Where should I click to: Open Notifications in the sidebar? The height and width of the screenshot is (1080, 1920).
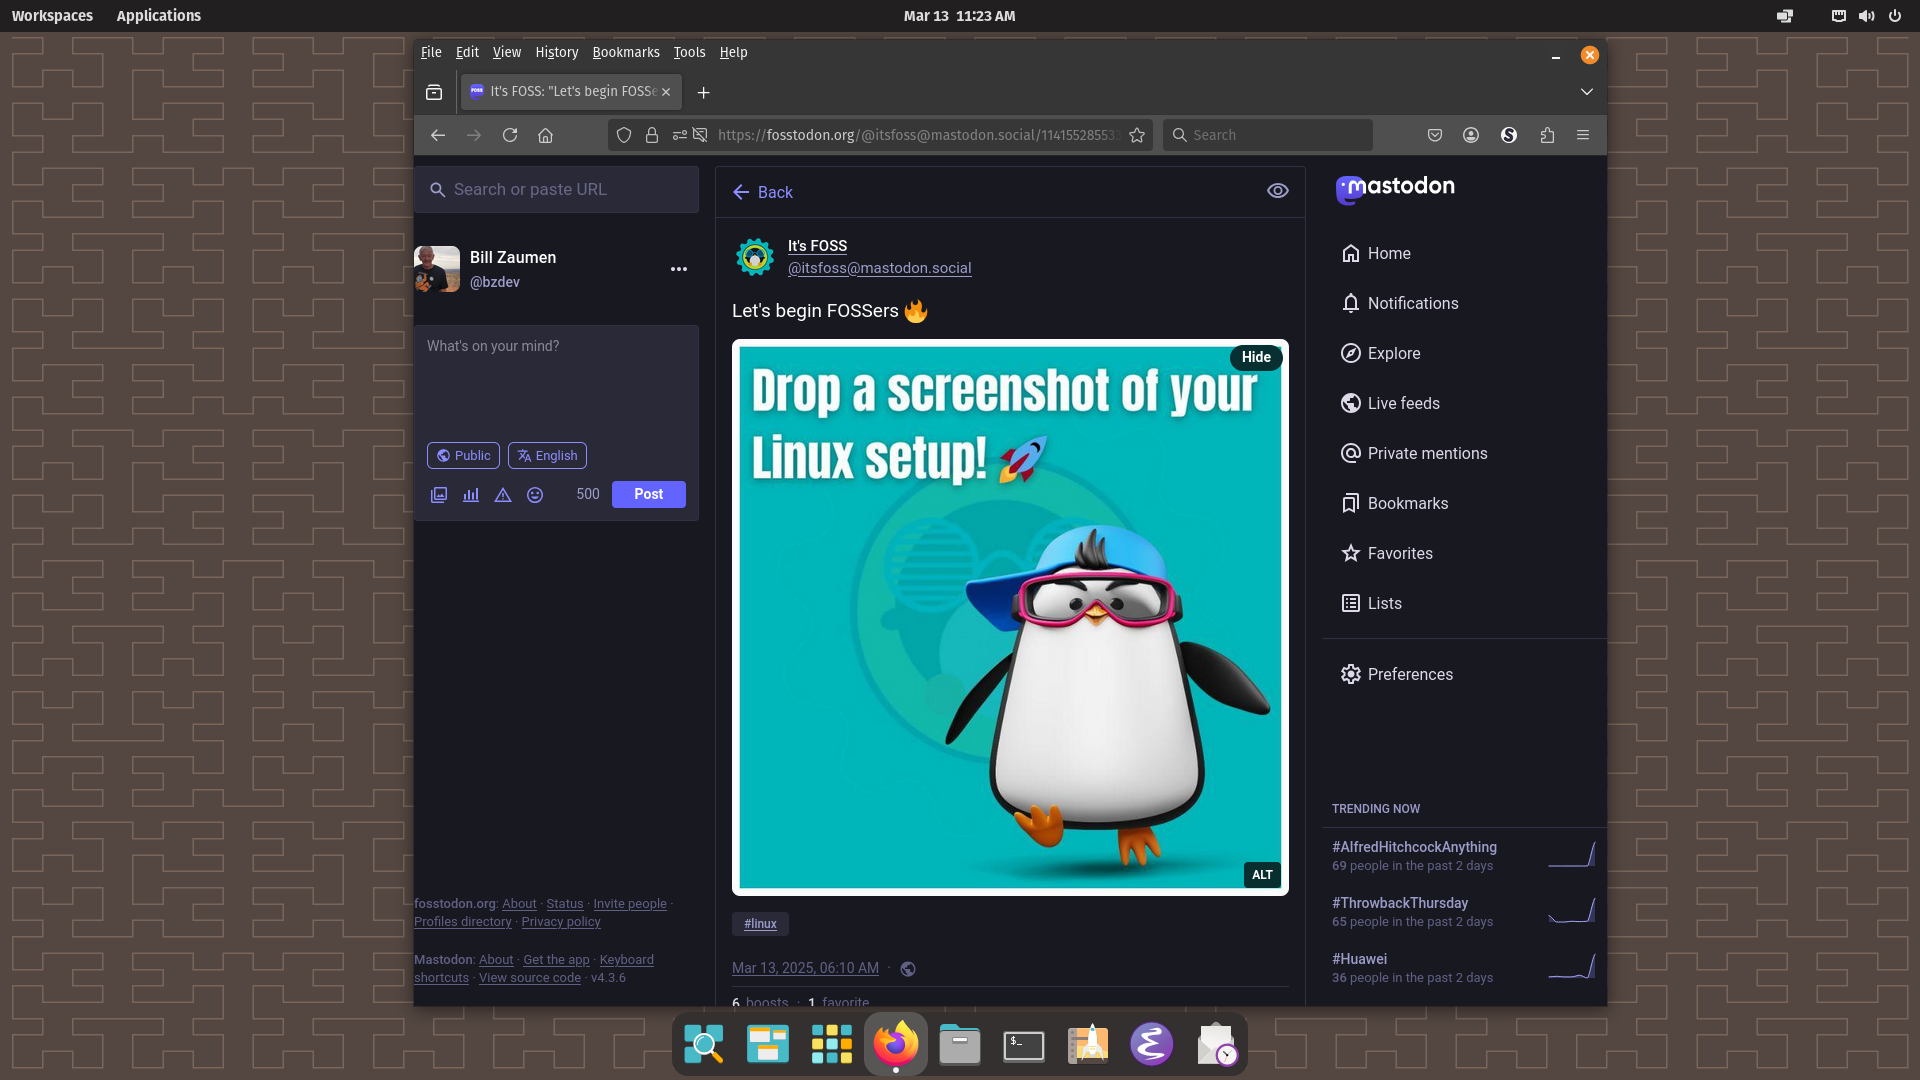(x=1412, y=303)
